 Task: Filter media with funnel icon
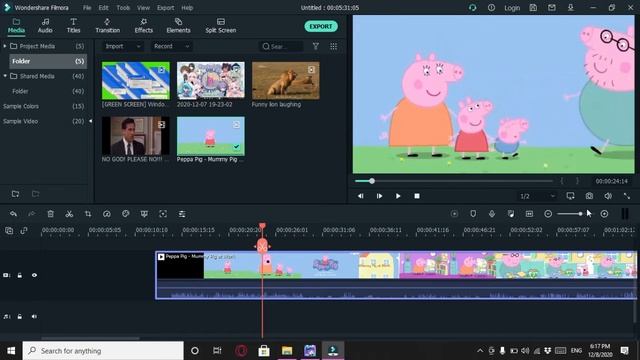tap(316, 47)
